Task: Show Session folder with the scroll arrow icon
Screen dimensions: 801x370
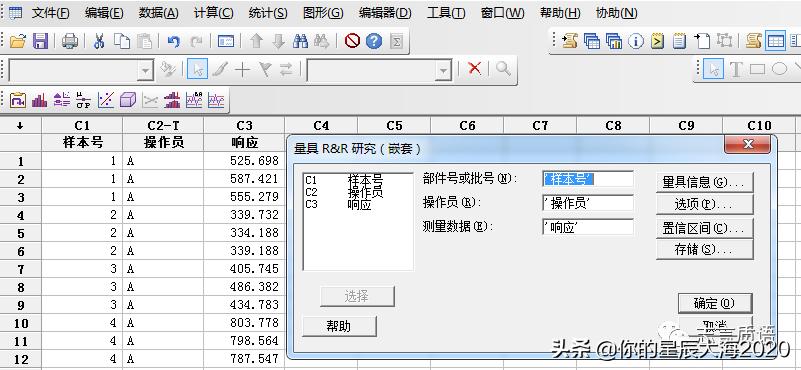Action: (570, 41)
